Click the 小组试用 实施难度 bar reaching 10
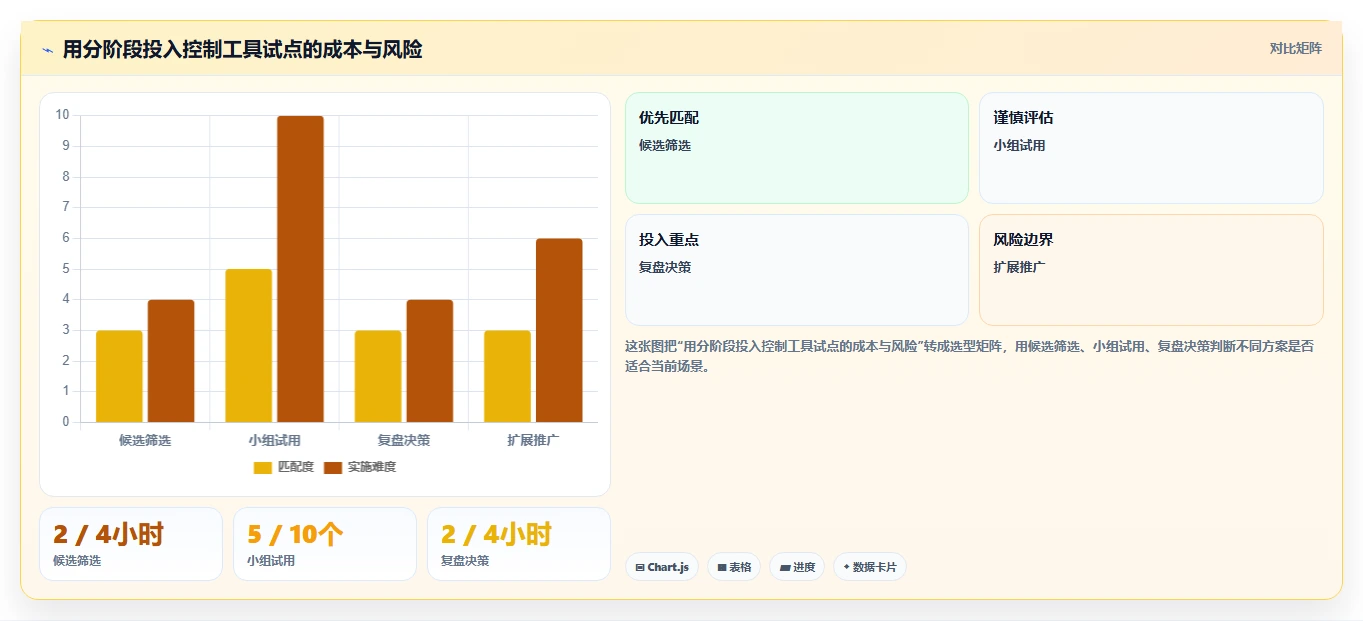 [x=300, y=269]
